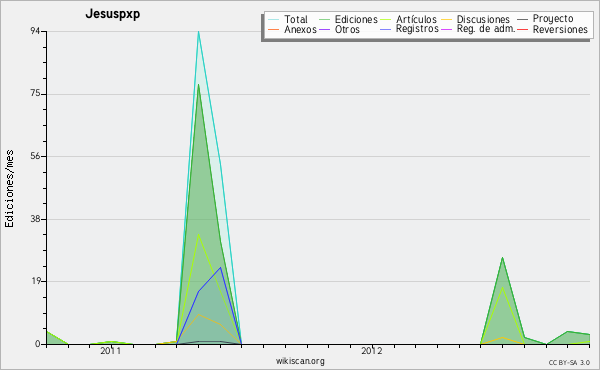Image resolution: width=600 pixels, height=370 pixels.
Task: Click the 19 y-axis value
Action: point(36,281)
